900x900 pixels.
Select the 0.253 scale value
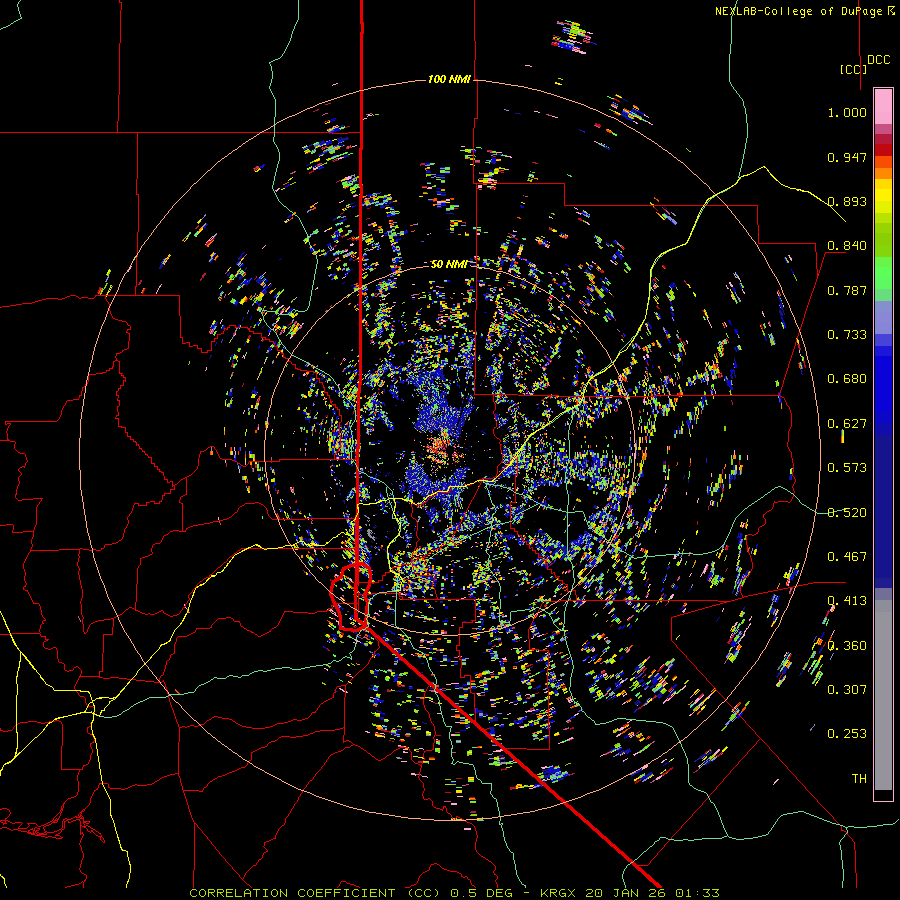point(847,734)
